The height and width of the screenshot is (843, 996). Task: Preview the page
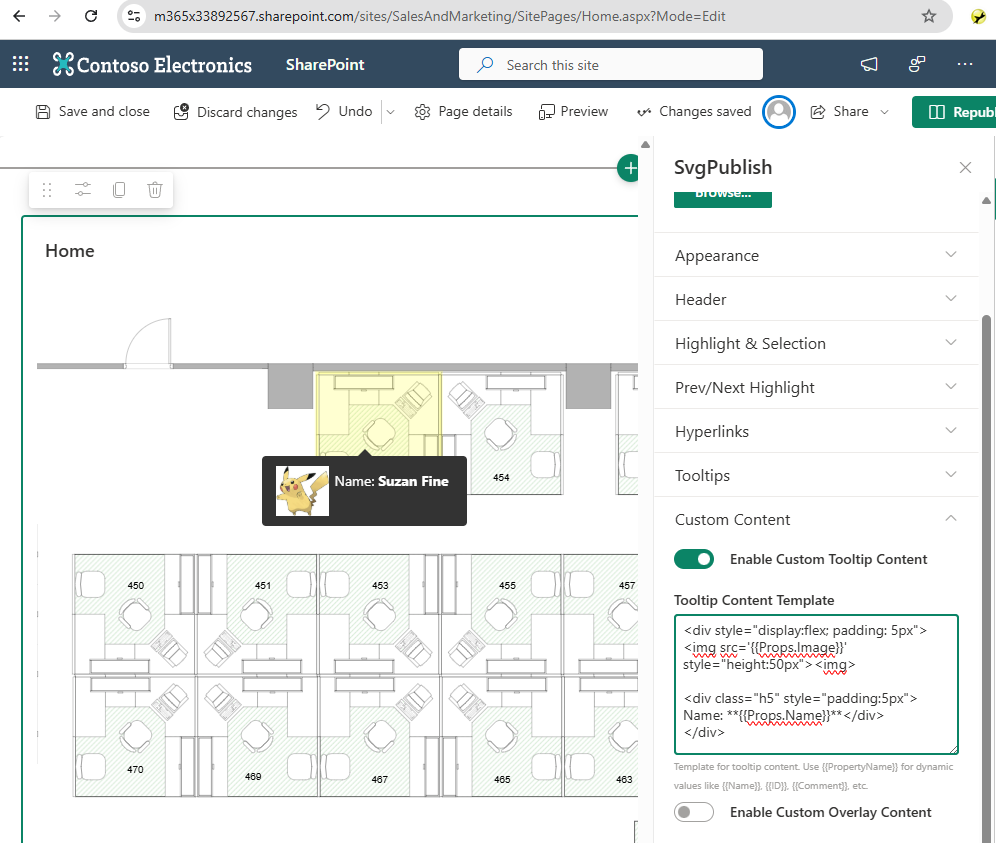pyautogui.click(x=573, y=112)
